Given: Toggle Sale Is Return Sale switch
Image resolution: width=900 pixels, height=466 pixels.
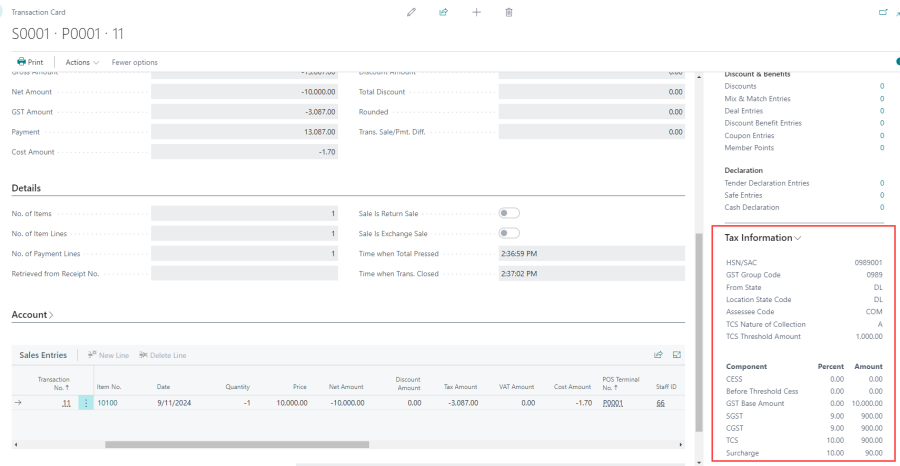Looking at the screenshot, I should point(509,213).
